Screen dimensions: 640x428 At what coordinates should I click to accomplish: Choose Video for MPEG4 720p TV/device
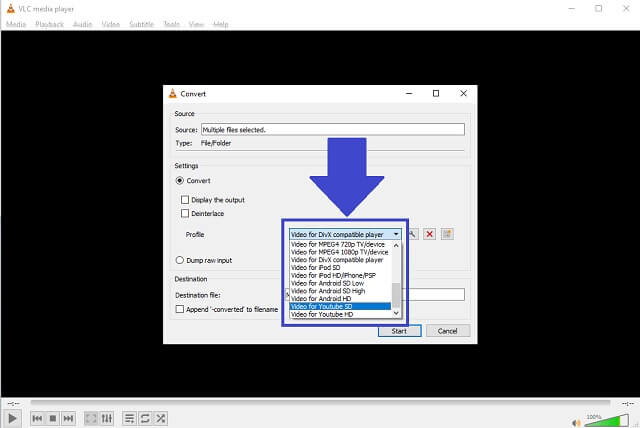[338, 244]
